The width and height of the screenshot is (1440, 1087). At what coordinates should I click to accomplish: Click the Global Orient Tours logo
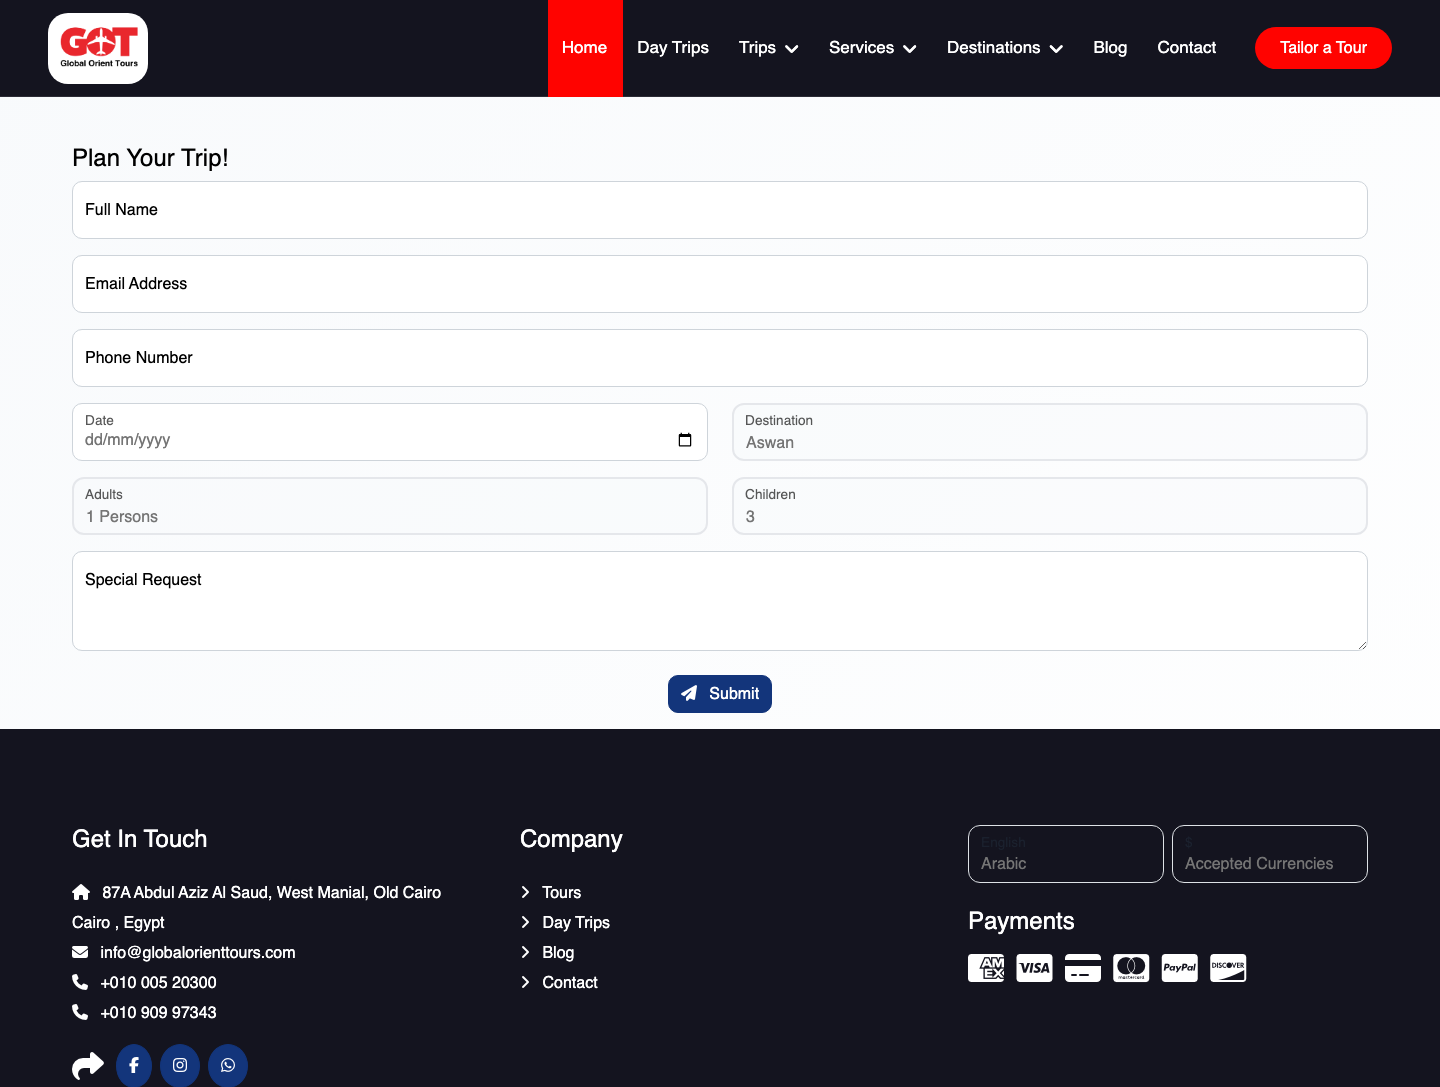coord(98,48)
